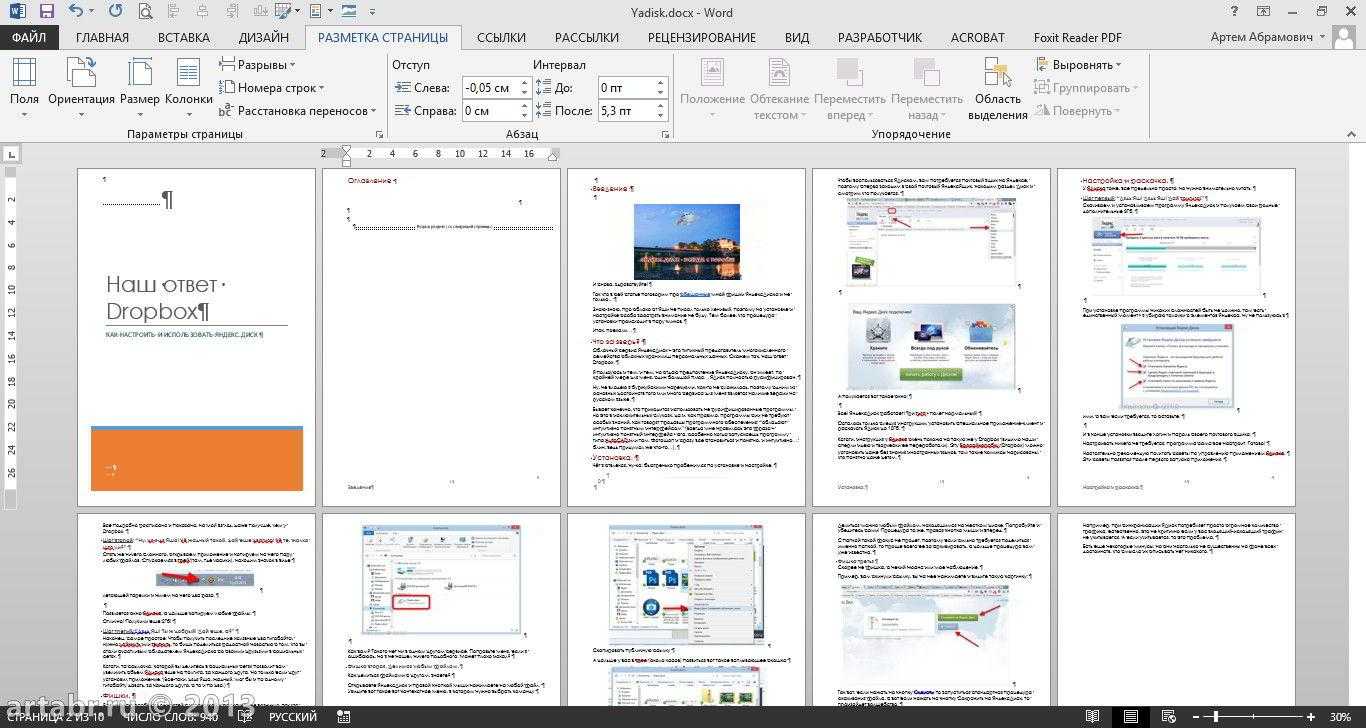Decrease the Слева left indent value
The width and height of the screenshot is (1366, 728).
(x=524, y=93)
